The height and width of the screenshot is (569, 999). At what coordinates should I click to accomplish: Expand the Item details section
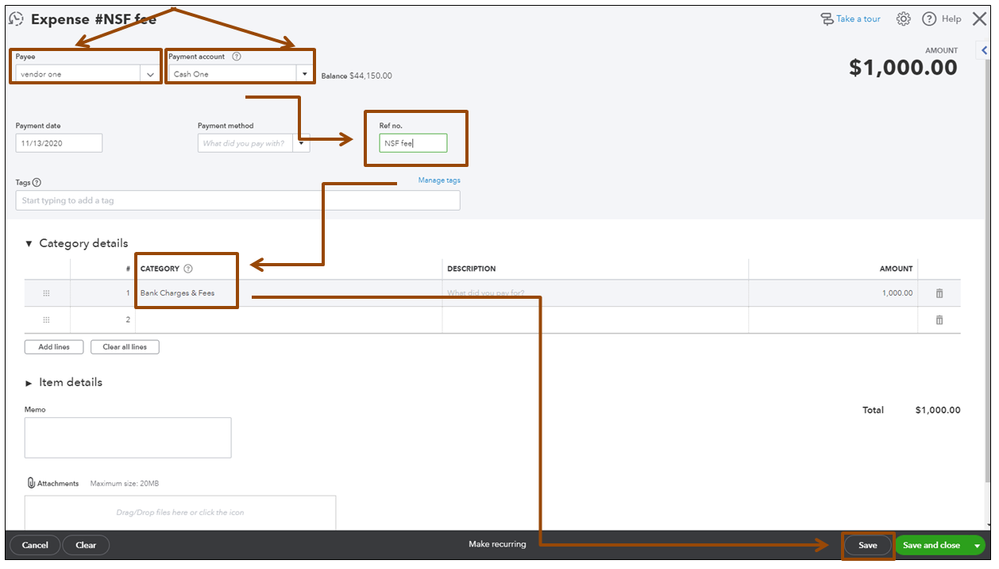tap(29, 383)
